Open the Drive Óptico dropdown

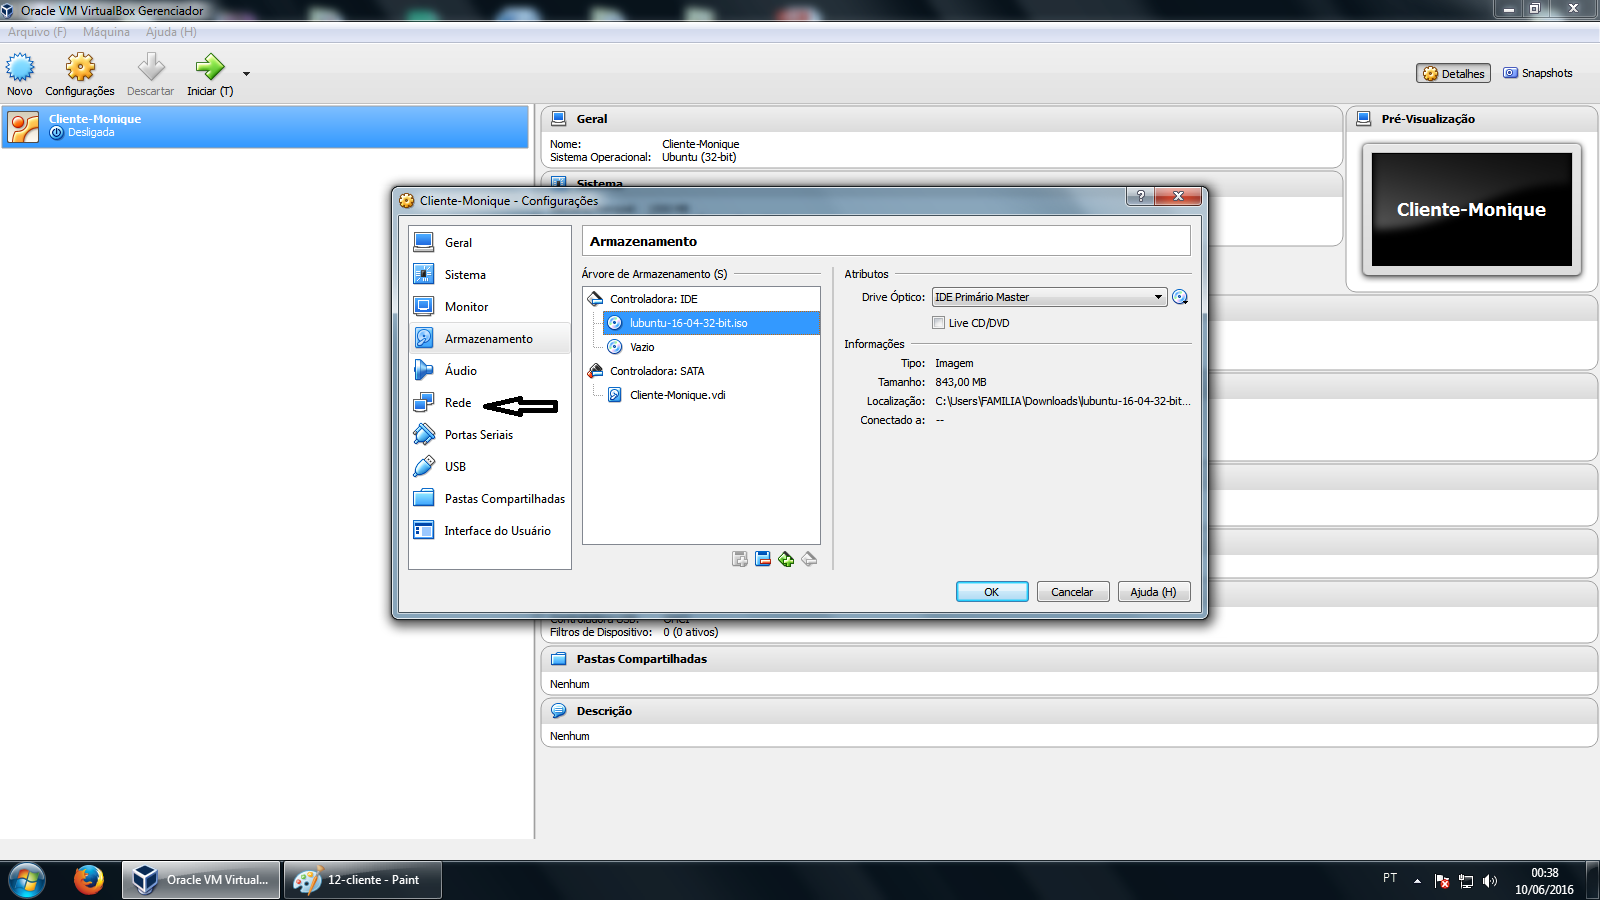[x=1049, y=297]
